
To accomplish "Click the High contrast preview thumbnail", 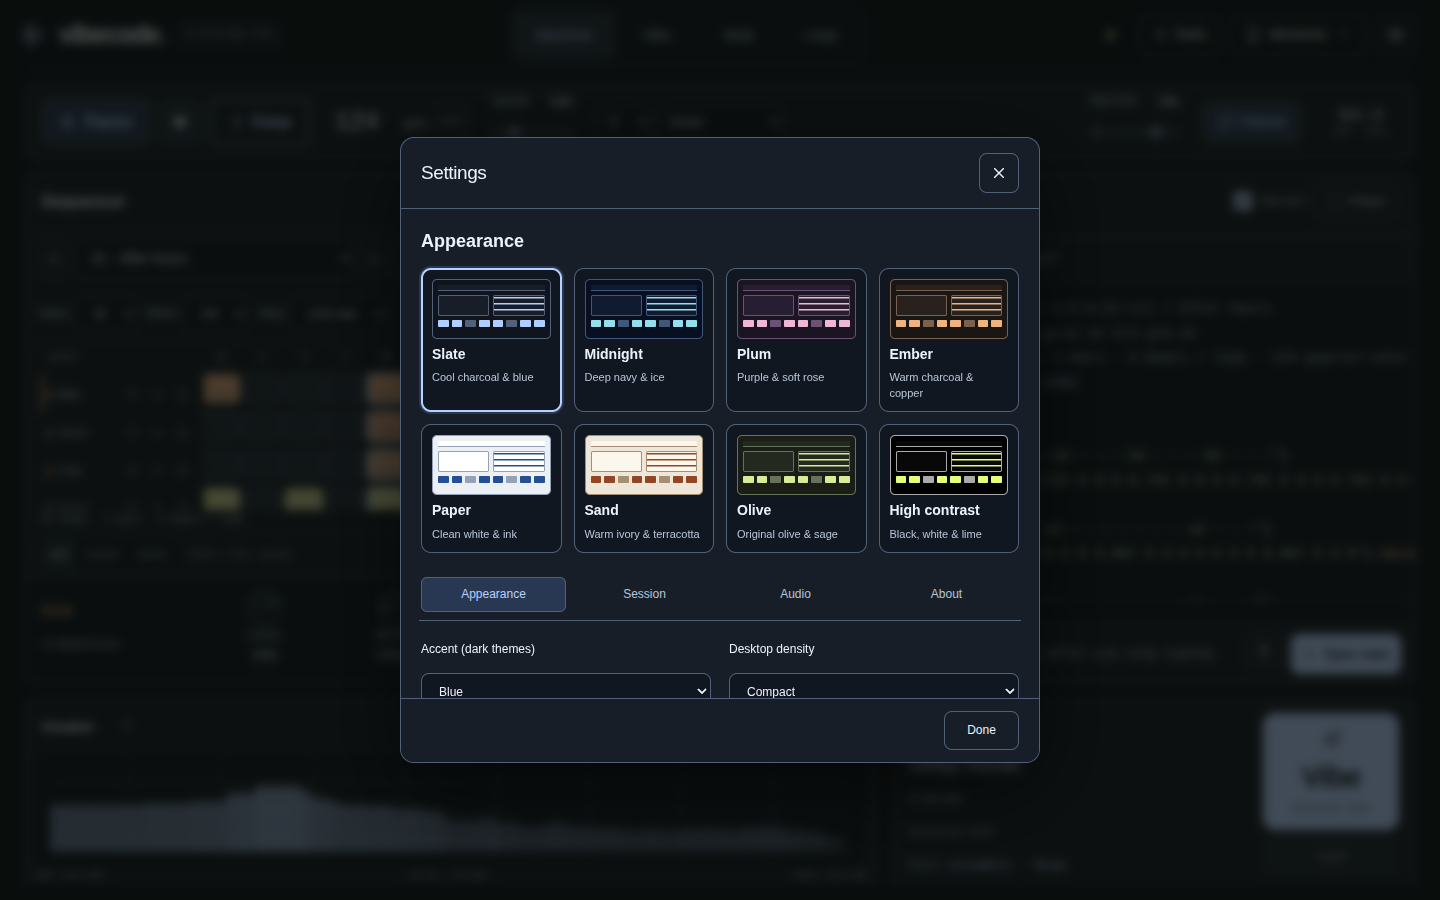I will pos(949,465).
